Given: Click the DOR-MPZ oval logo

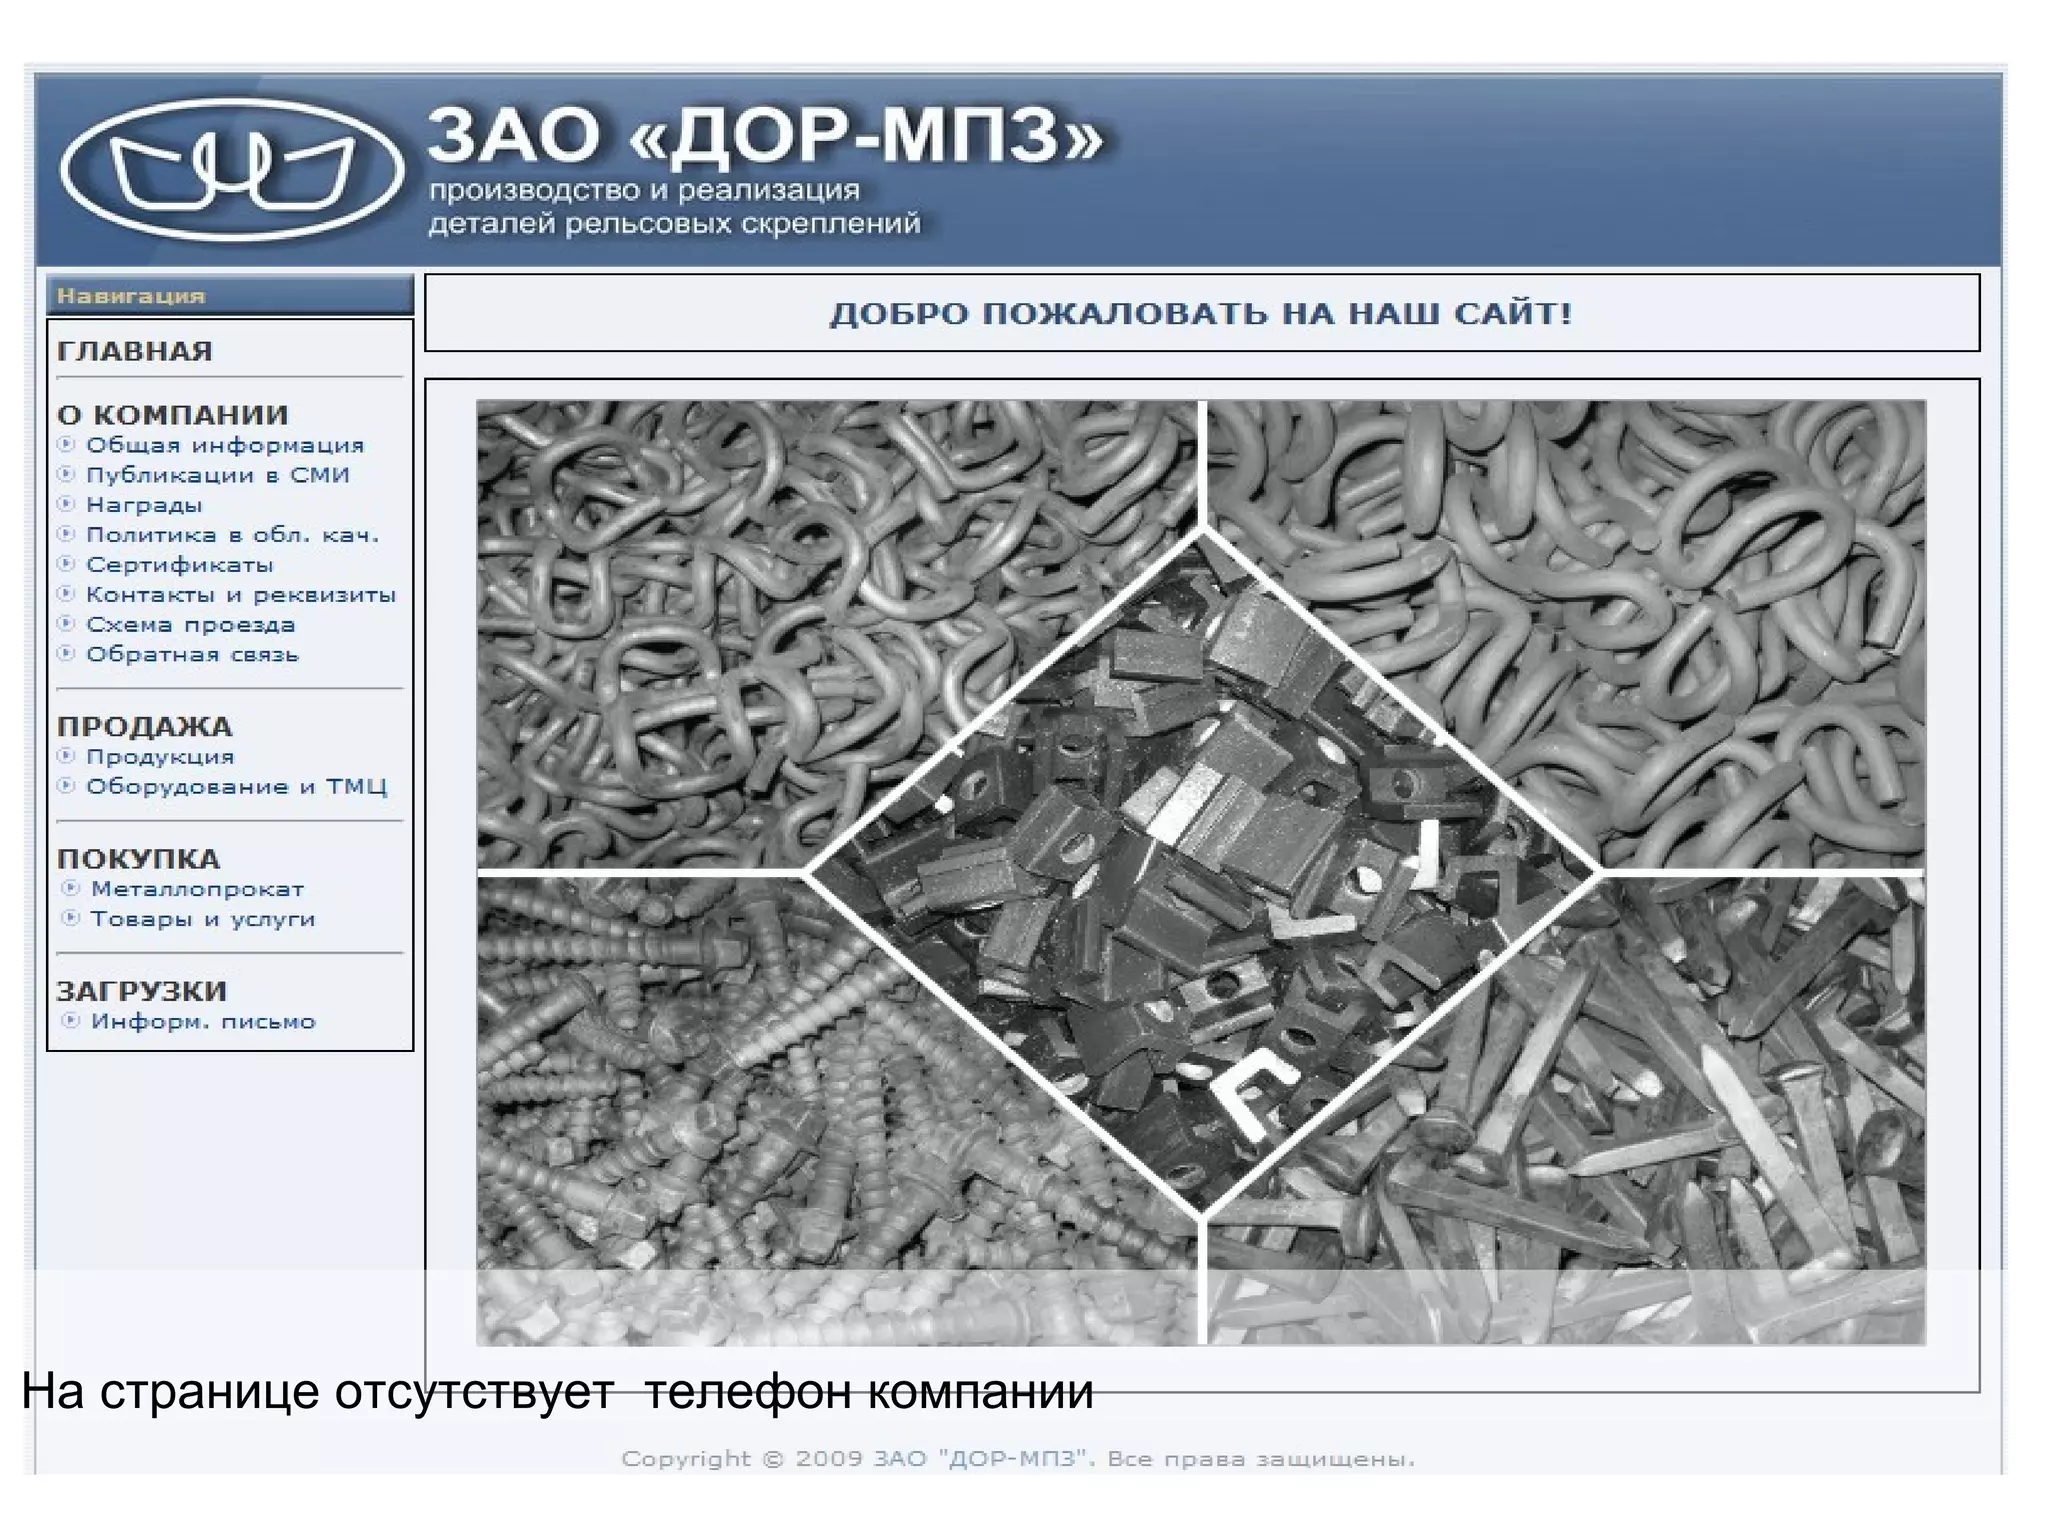Looking at the screenshot, I should [232, 169].
